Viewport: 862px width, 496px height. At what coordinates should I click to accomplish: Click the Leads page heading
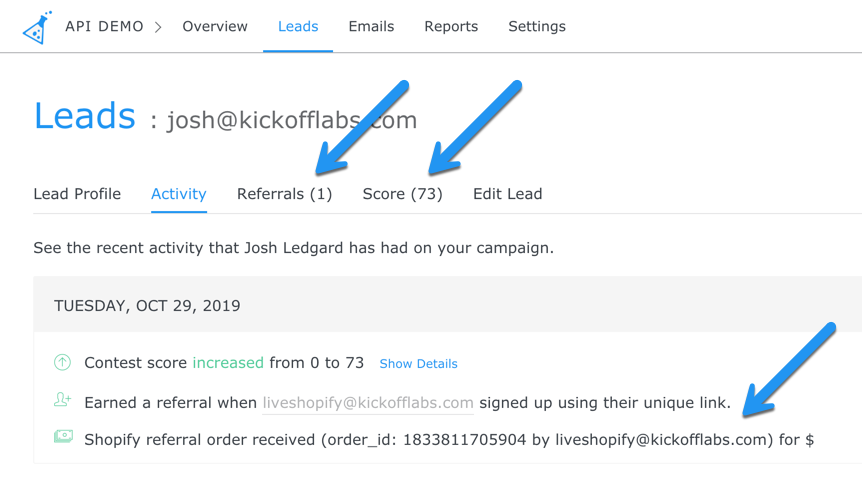[84, 116]
